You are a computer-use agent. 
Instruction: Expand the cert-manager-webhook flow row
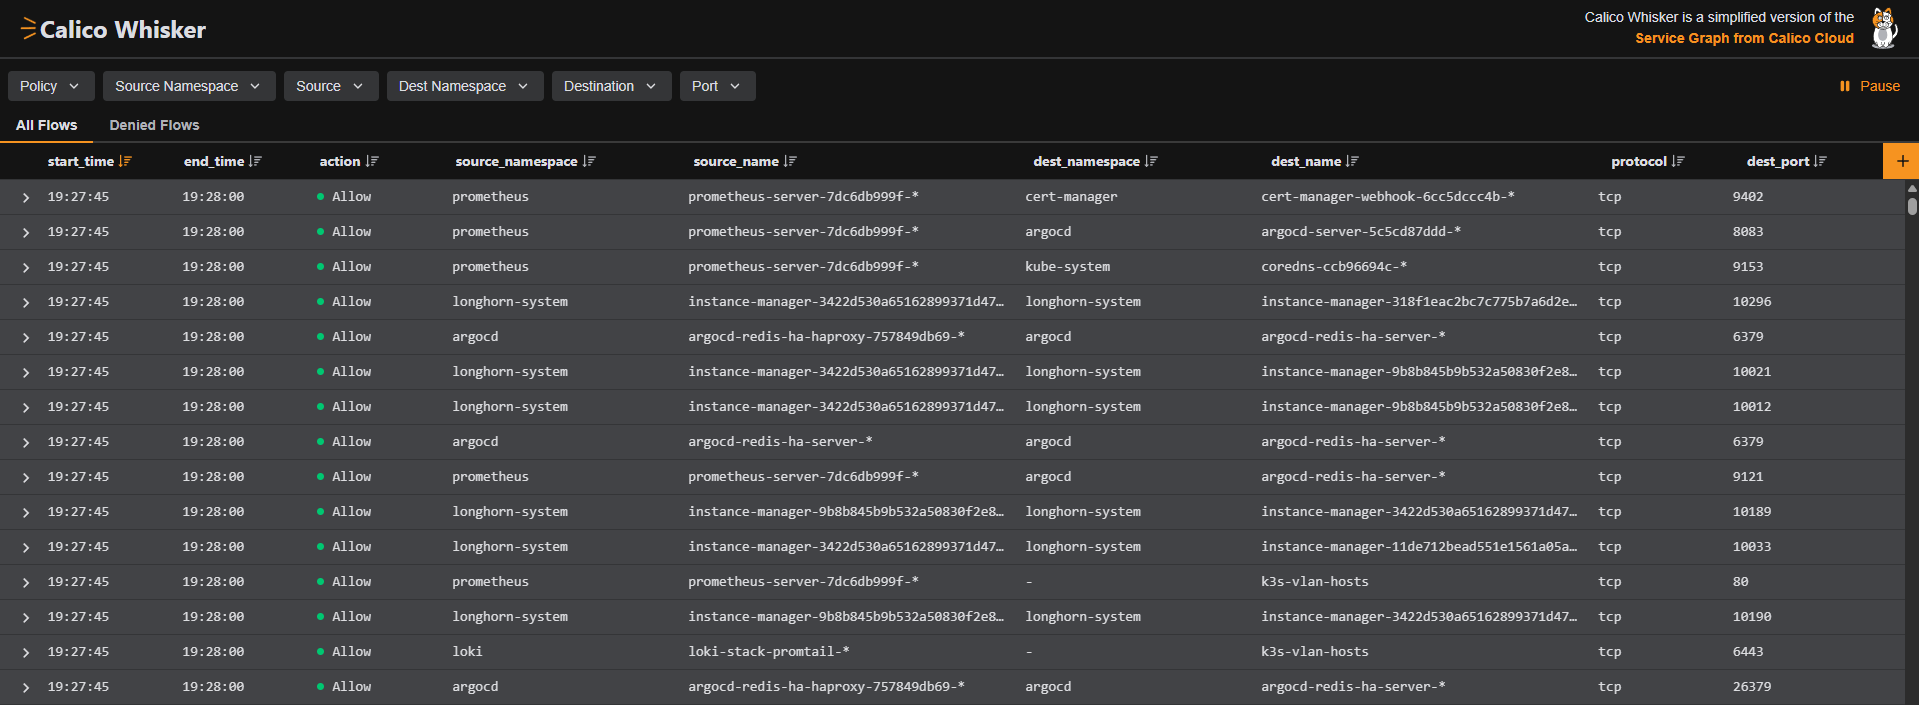point(26,197)
